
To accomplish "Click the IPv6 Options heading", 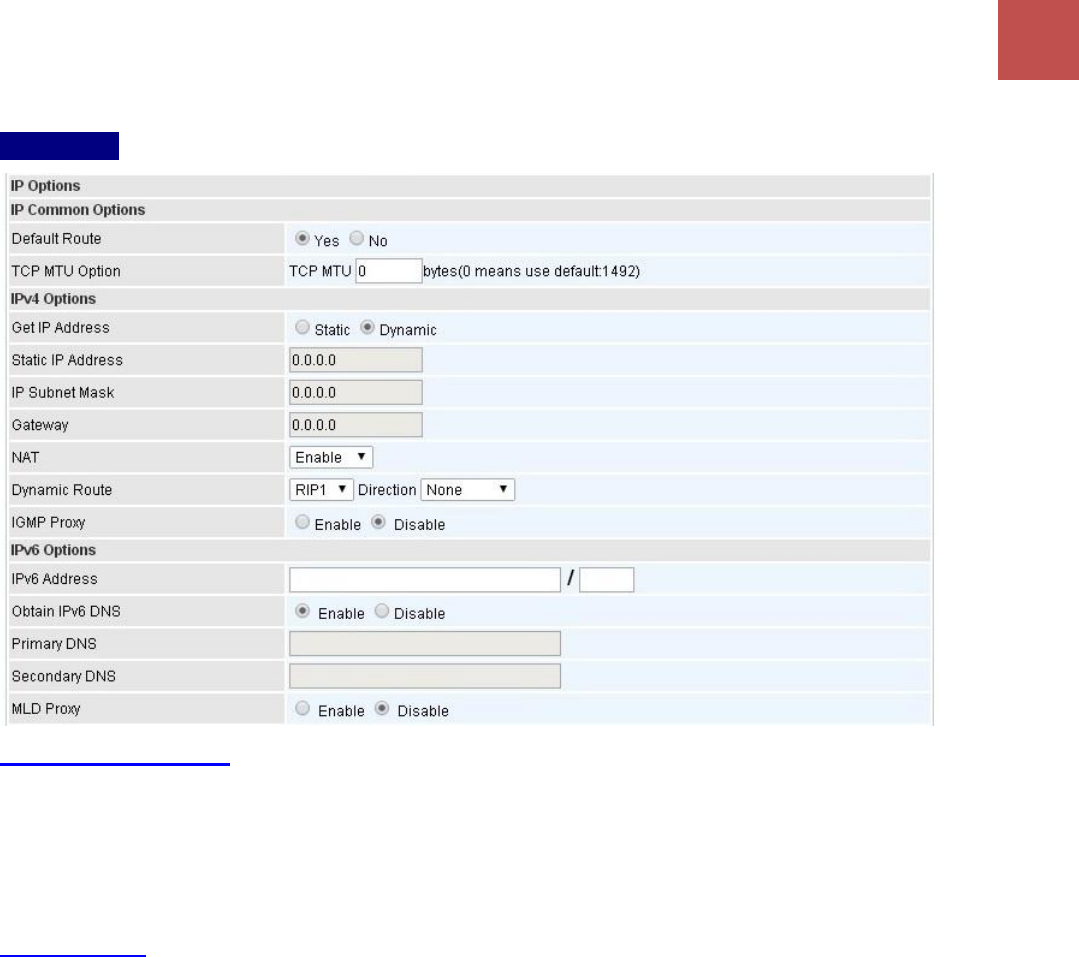I will point(53,550).
